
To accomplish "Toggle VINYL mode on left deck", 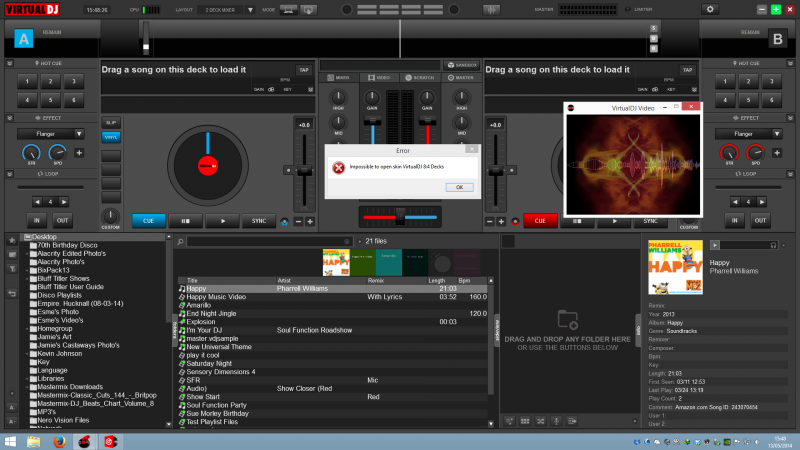I will 110,137.
